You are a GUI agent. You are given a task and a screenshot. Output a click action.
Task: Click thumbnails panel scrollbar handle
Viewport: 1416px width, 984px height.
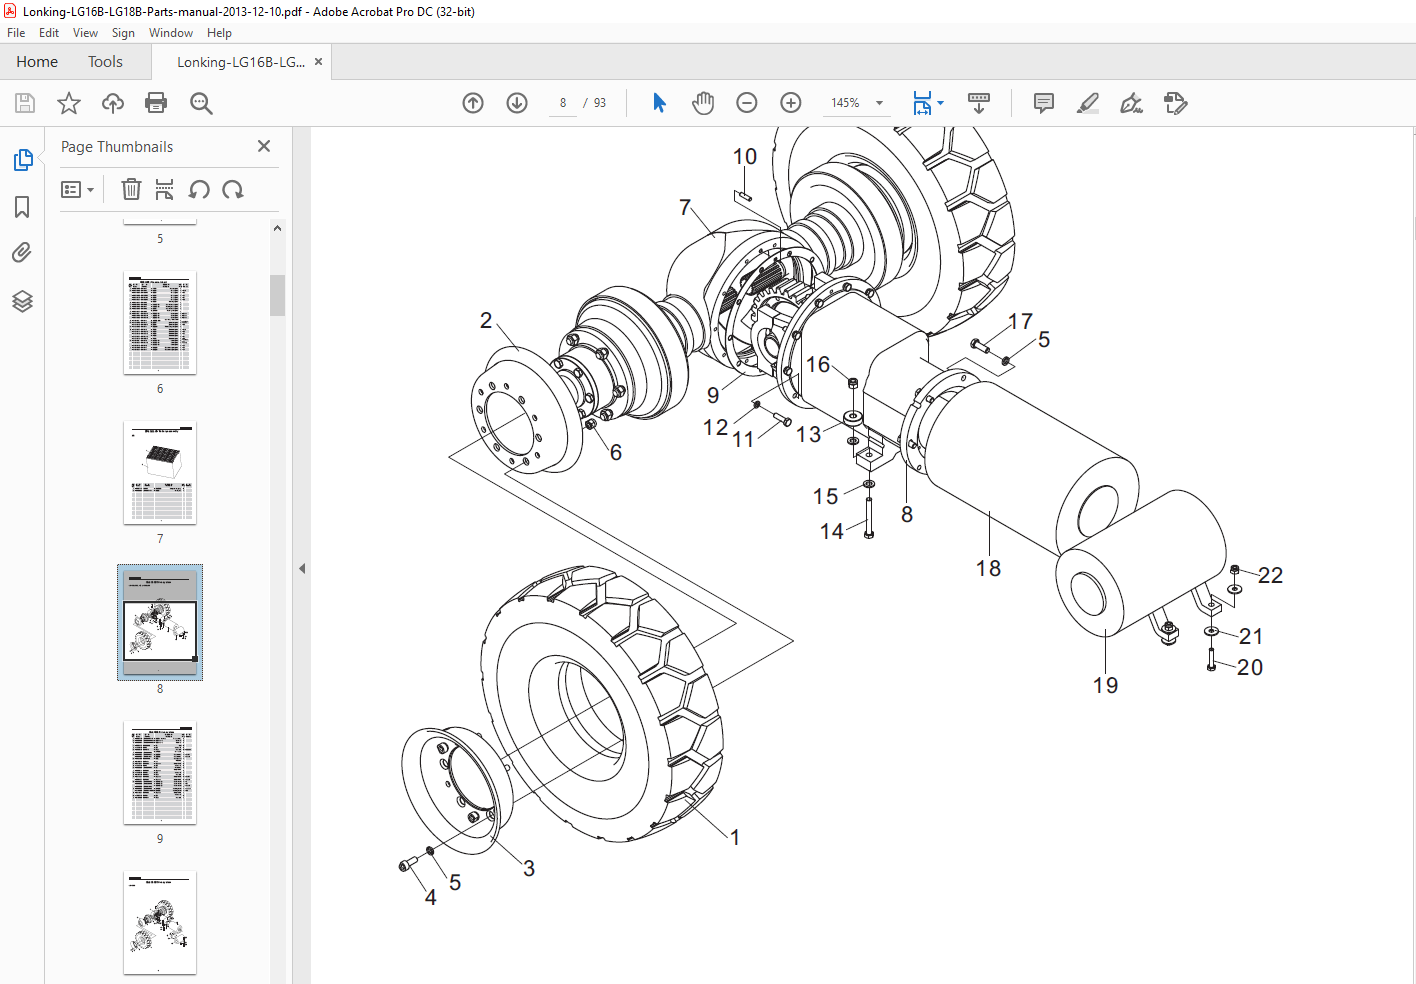click(278, 295)
